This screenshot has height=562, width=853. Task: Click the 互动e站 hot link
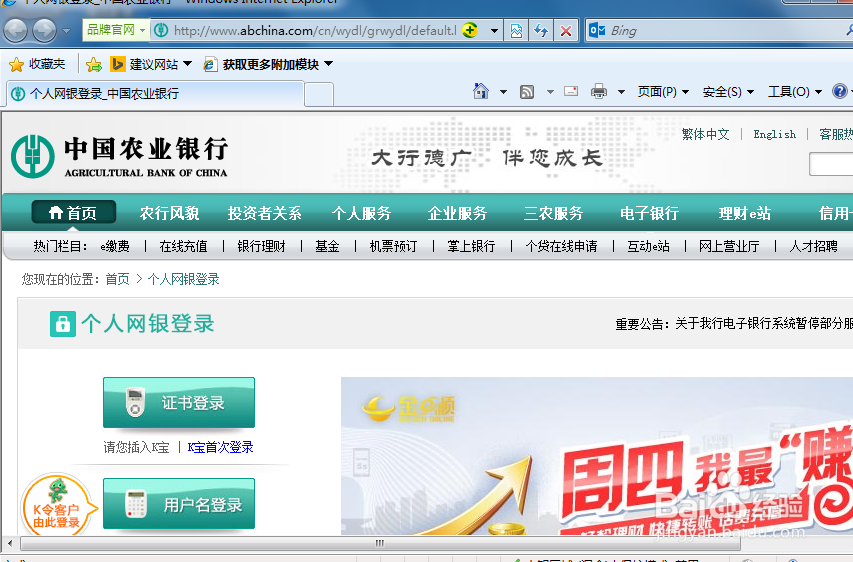[648, 246]
